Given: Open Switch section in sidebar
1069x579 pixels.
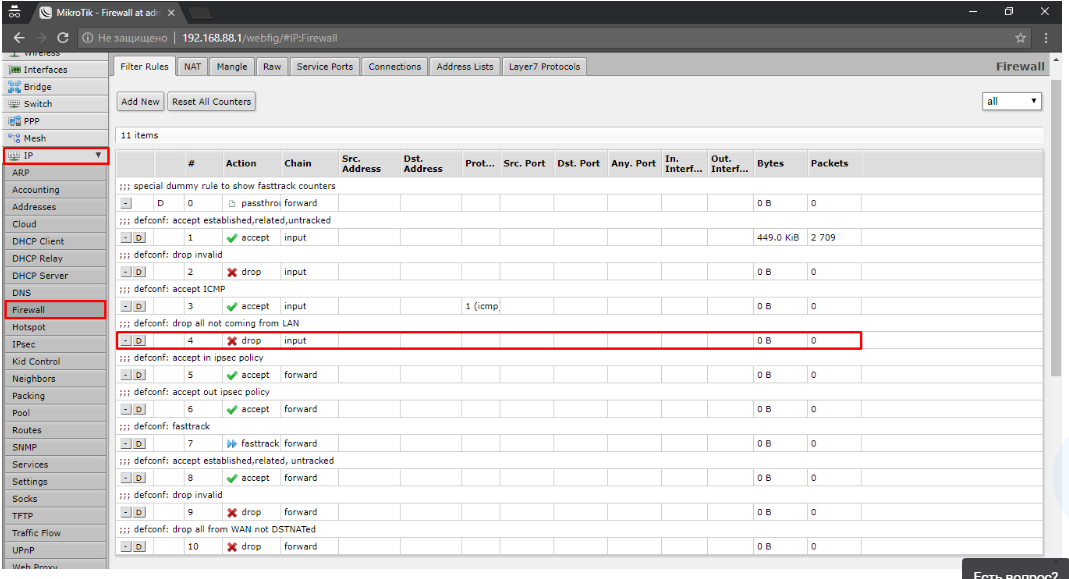Looking at the screenshot, I should 55,104.
